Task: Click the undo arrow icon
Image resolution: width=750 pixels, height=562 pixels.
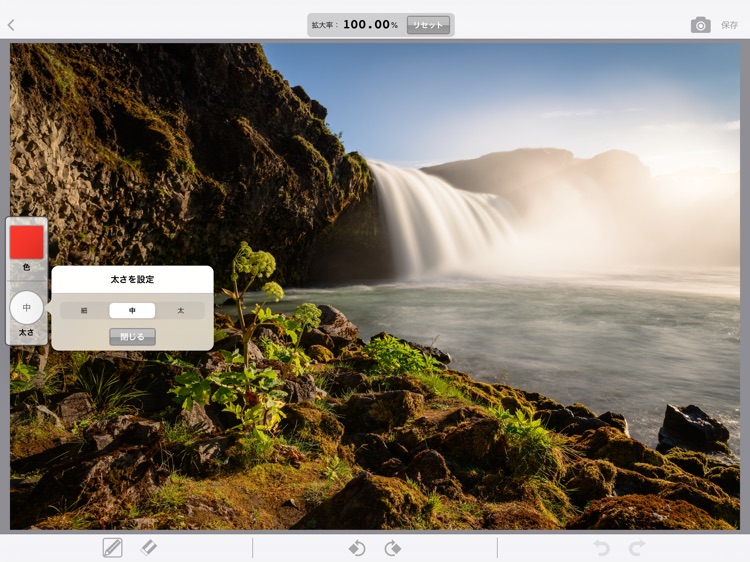Action: coord(601,548)
